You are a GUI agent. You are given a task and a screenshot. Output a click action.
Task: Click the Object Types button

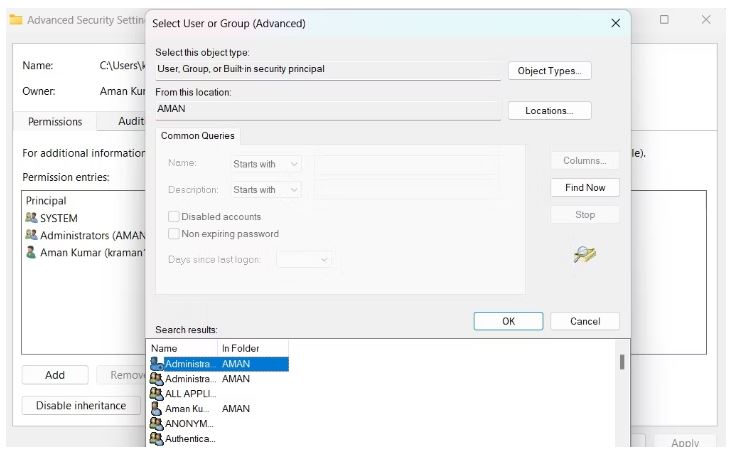tap(549, 71)
